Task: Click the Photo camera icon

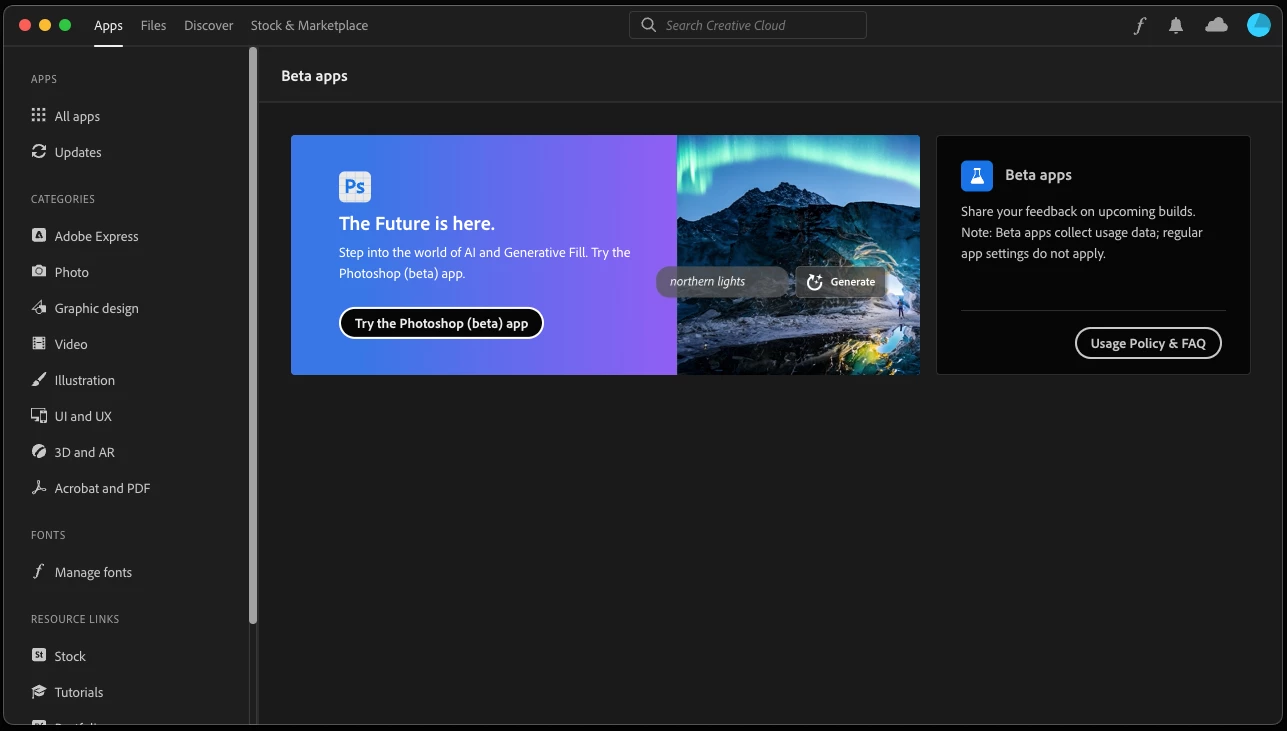Action: pyautogui.click(x=39, y=272)
